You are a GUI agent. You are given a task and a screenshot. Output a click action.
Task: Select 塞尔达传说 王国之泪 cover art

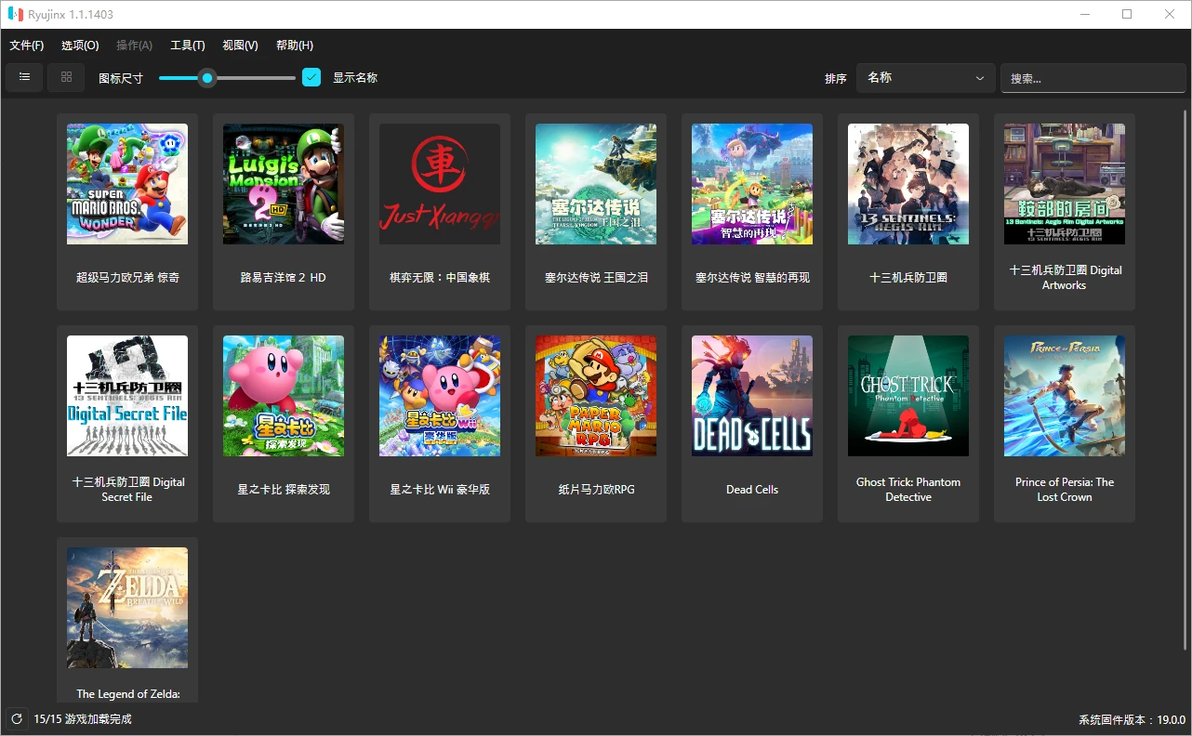click(x=596, y=184)
